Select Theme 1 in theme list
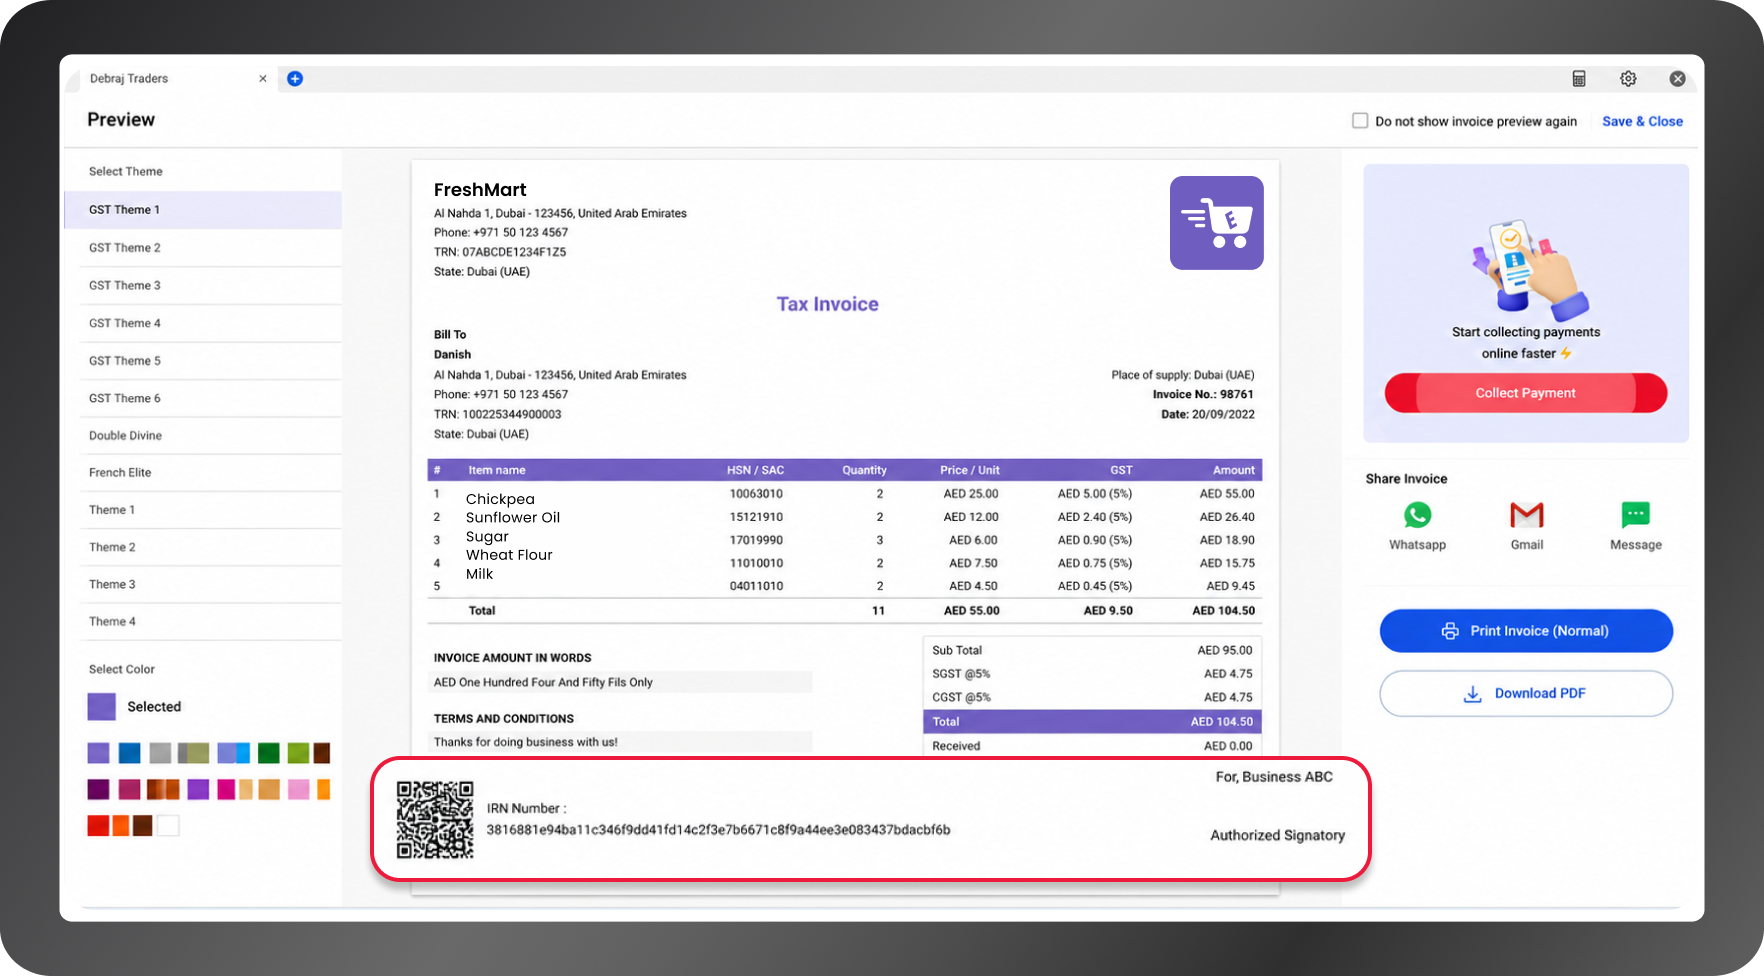Image resolution: width=1764 pixels, height=976 pixels. 210,510
